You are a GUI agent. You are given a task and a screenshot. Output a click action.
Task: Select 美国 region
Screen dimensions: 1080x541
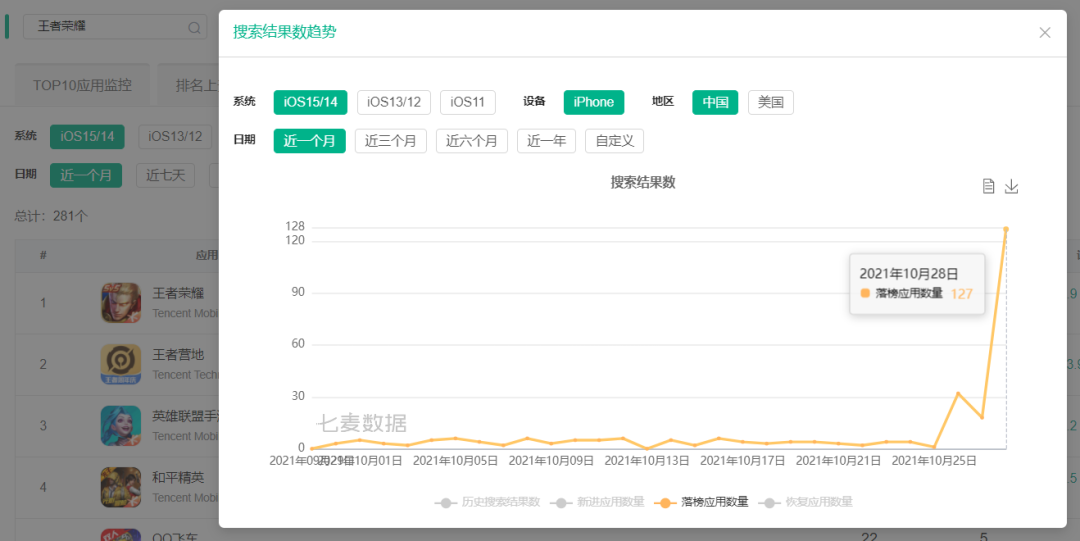(771, 102)
